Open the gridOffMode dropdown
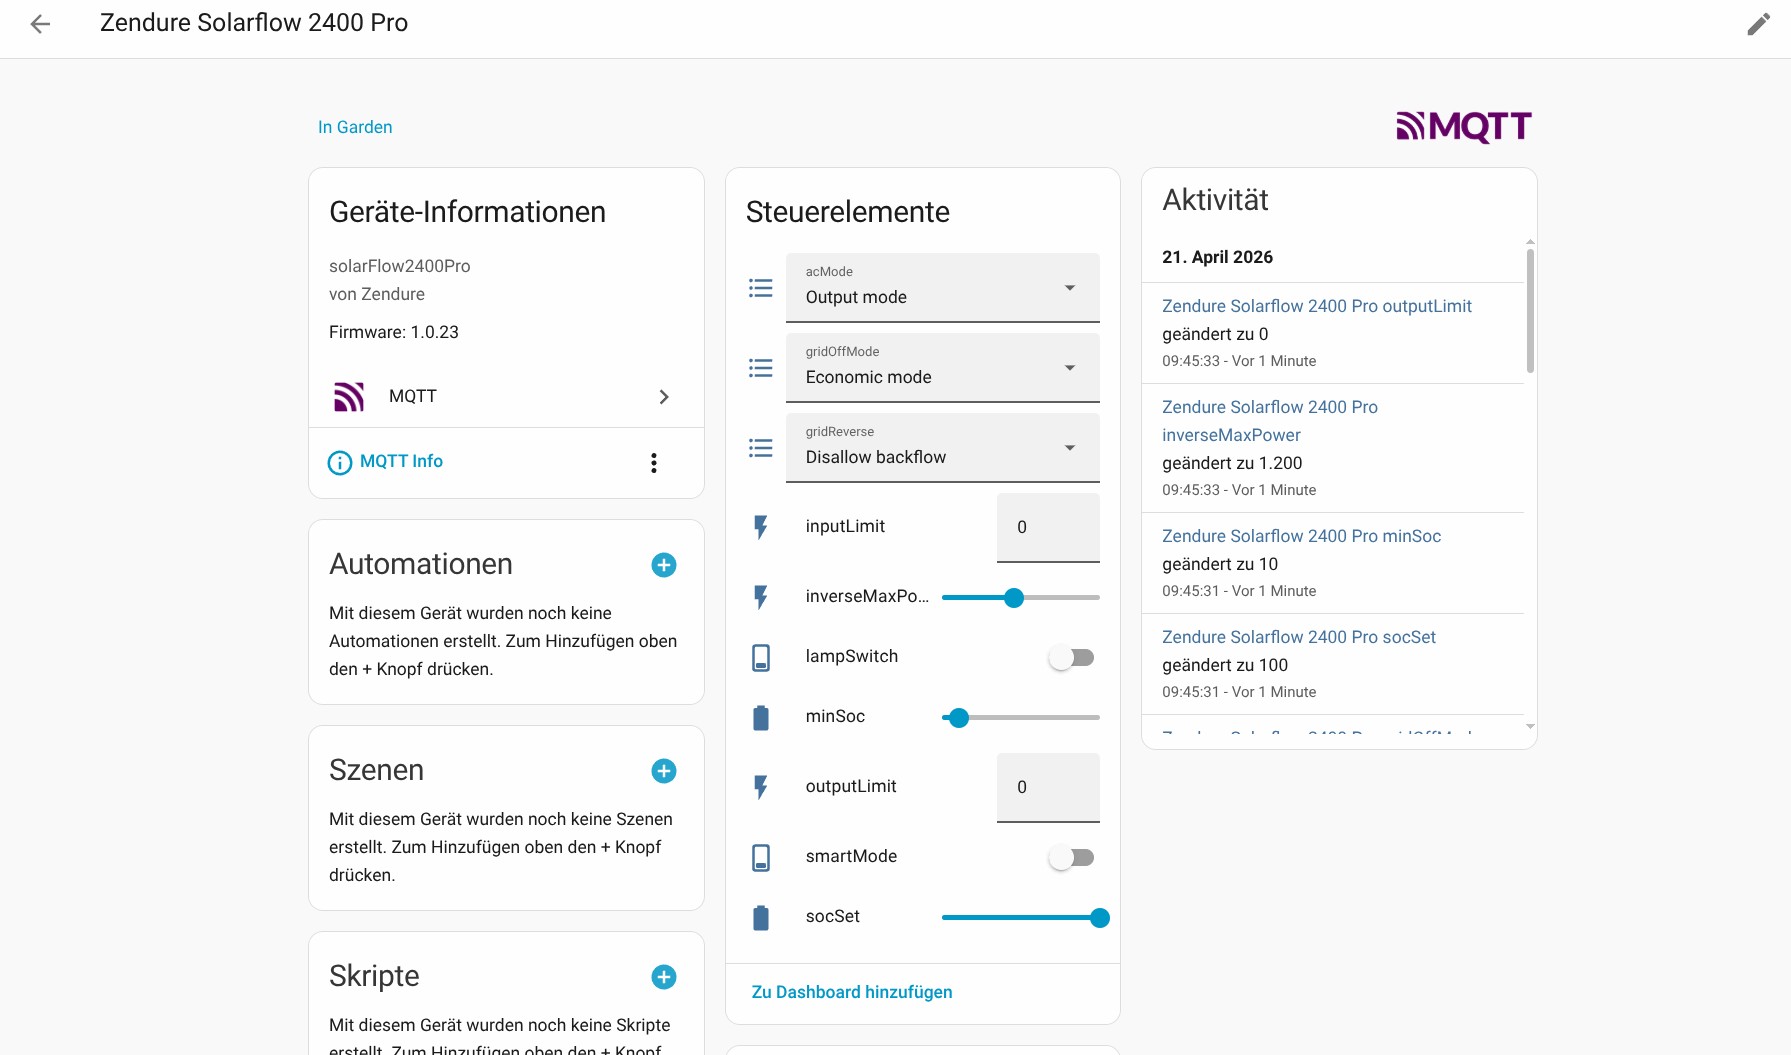Image resolution: width=1791 pixels, height=1055 pixels. (942, 368)
